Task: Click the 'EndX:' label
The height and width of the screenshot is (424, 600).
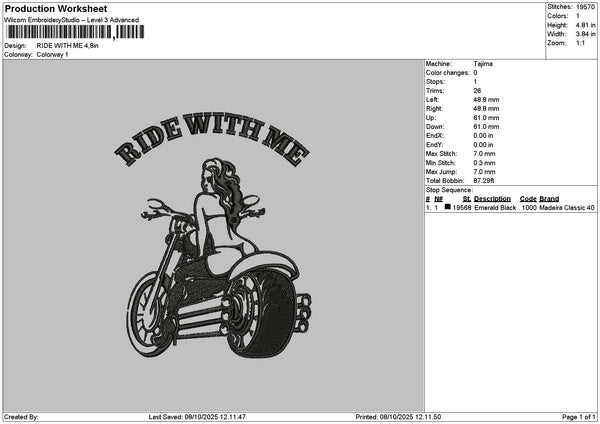Action: [x=434, y=135]
